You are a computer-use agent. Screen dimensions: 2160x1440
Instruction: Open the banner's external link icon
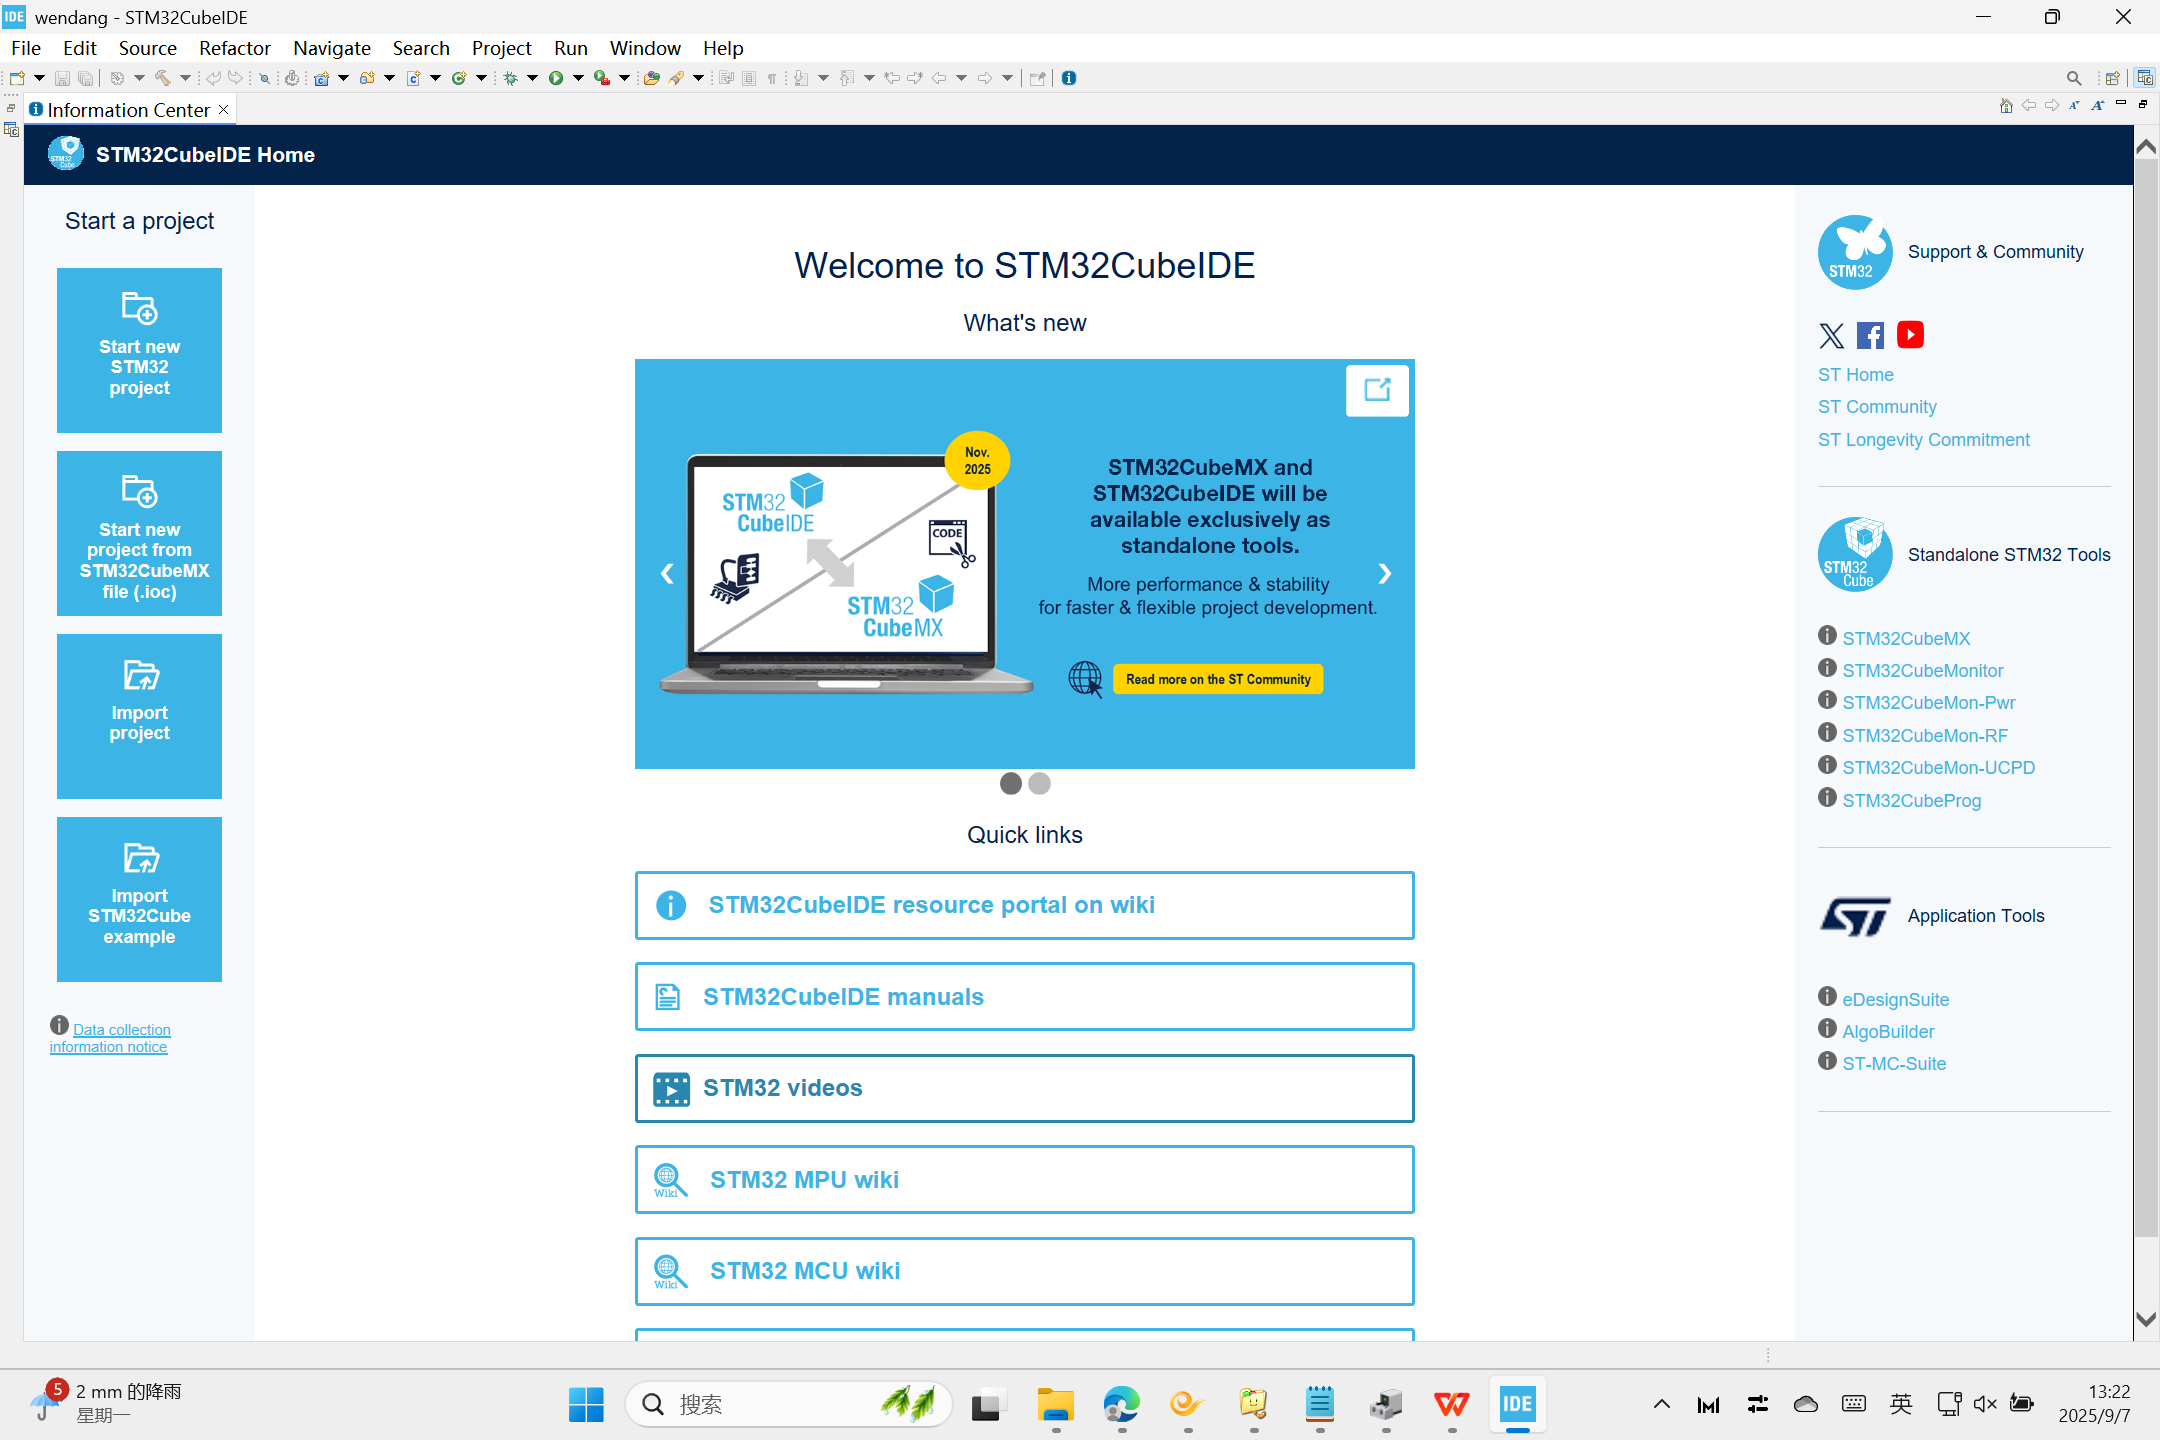coord(1377,390)
